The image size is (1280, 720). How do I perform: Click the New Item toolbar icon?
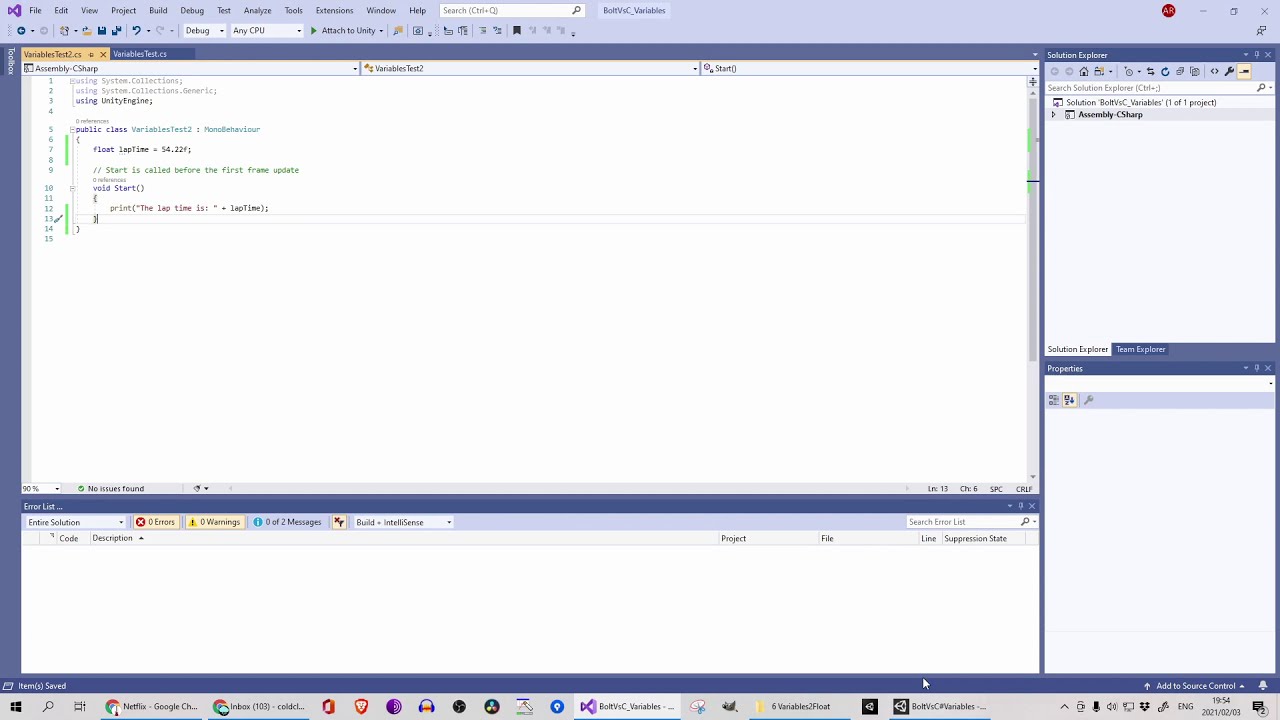(65, 30)
